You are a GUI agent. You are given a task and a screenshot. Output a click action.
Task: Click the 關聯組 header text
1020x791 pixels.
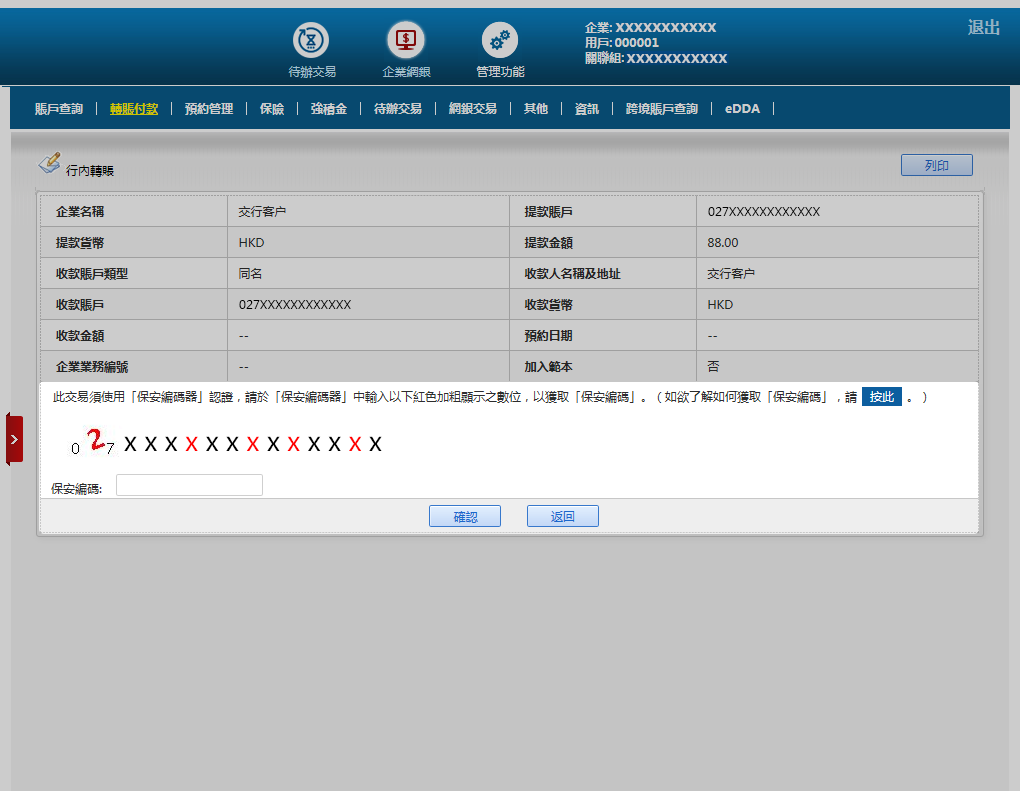pyautogui.click(x=656, y=59)
